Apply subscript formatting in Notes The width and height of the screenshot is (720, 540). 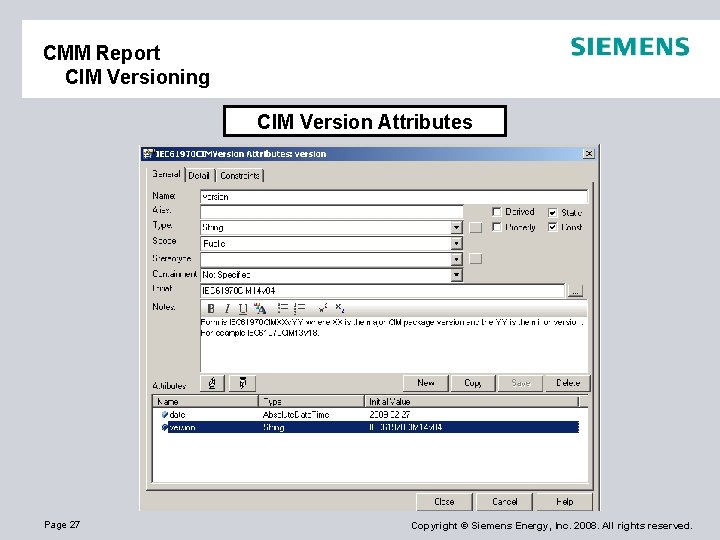point(340,308)
